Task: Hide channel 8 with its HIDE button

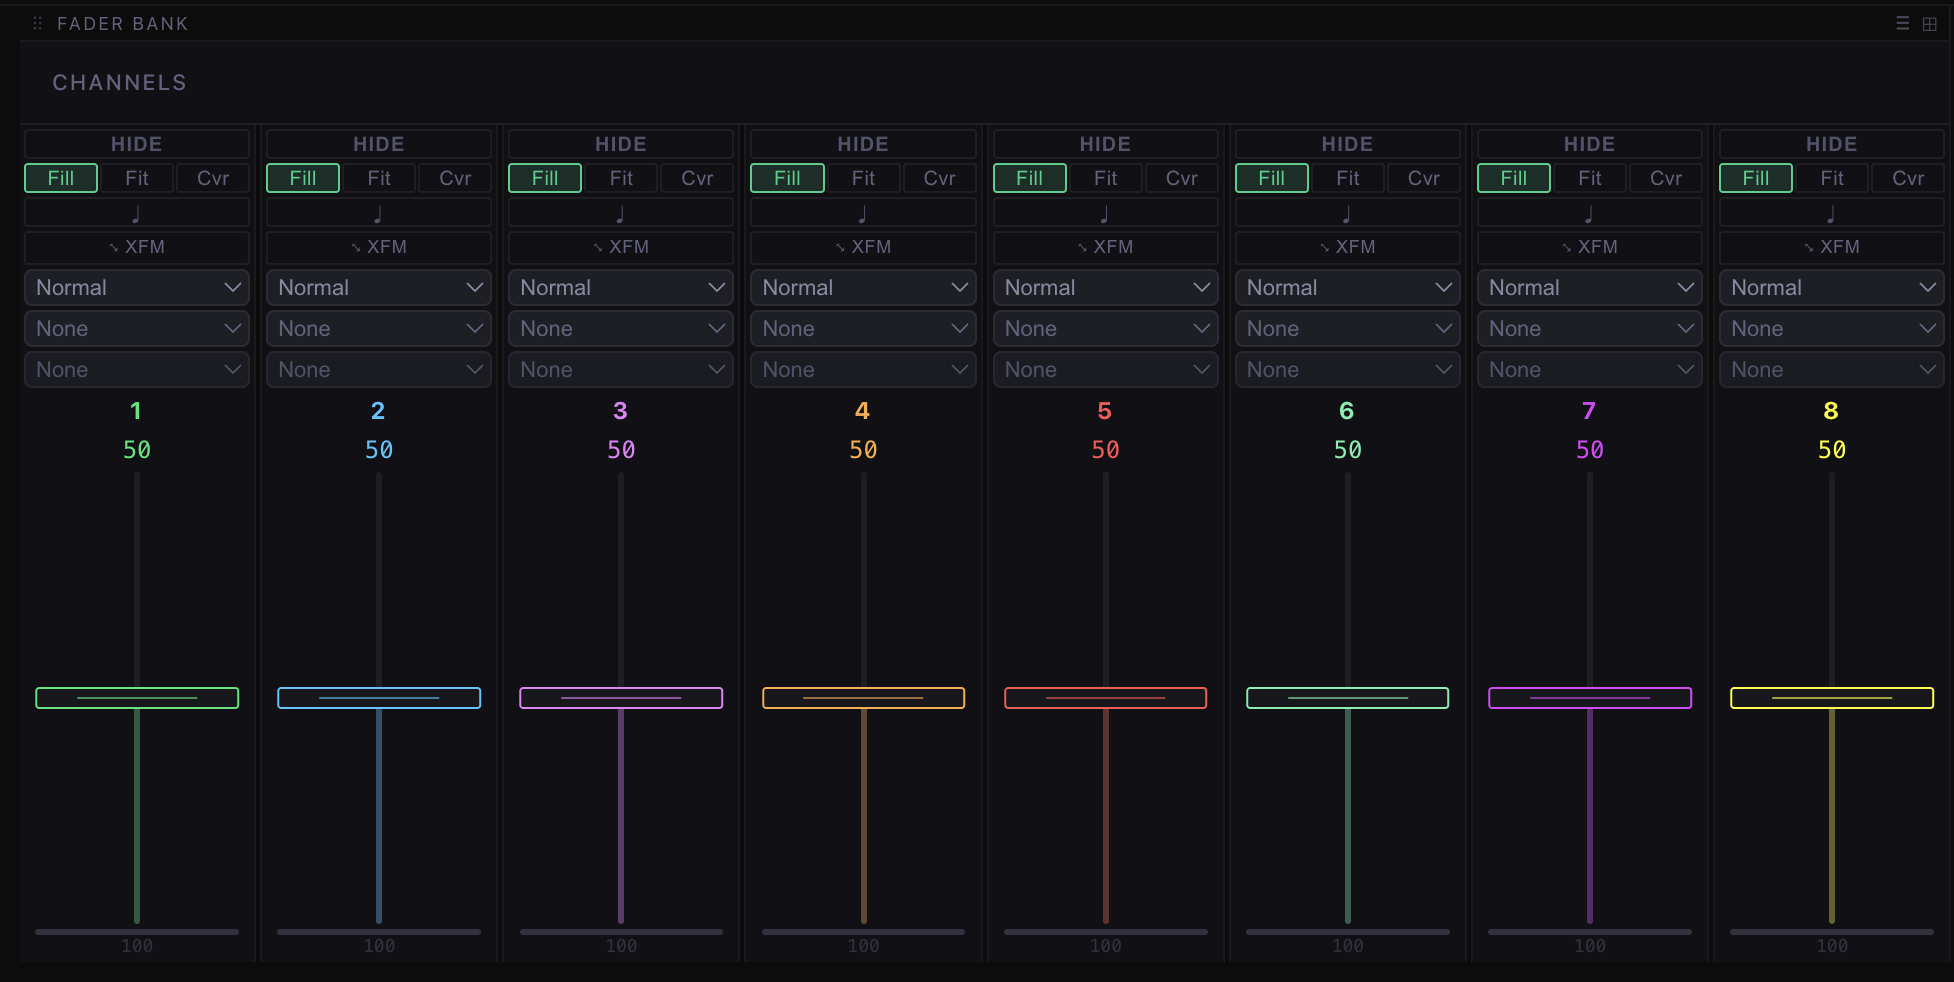Action: (1831, 144)
